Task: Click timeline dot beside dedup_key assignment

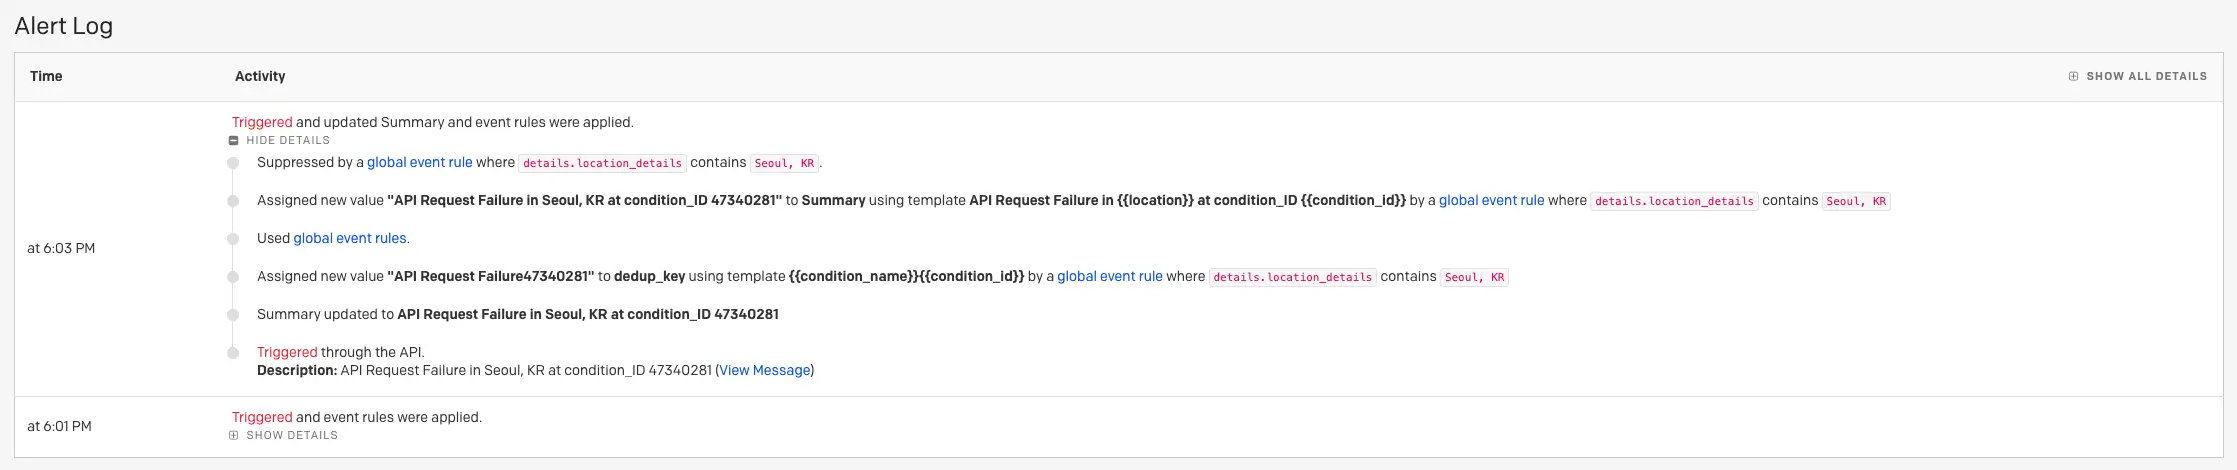Action: (x=233, y=277)
